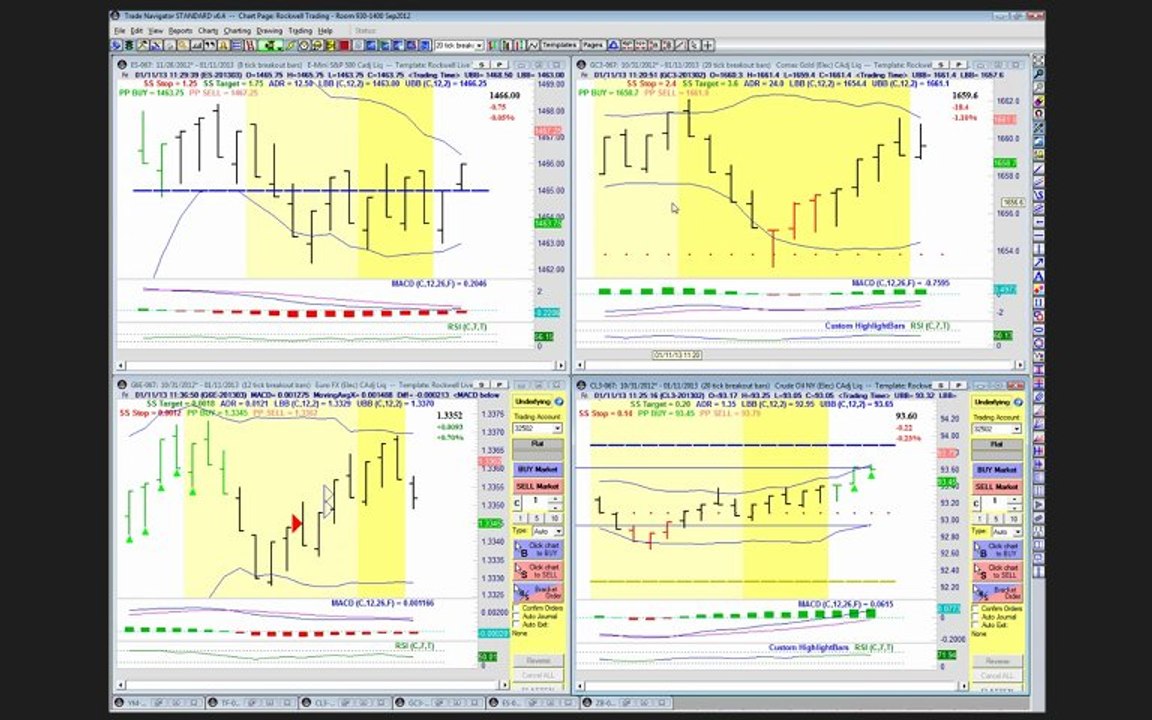Click the Pages toolbar button
Viewport: 1152px width, 720px height.
point(593,45)
